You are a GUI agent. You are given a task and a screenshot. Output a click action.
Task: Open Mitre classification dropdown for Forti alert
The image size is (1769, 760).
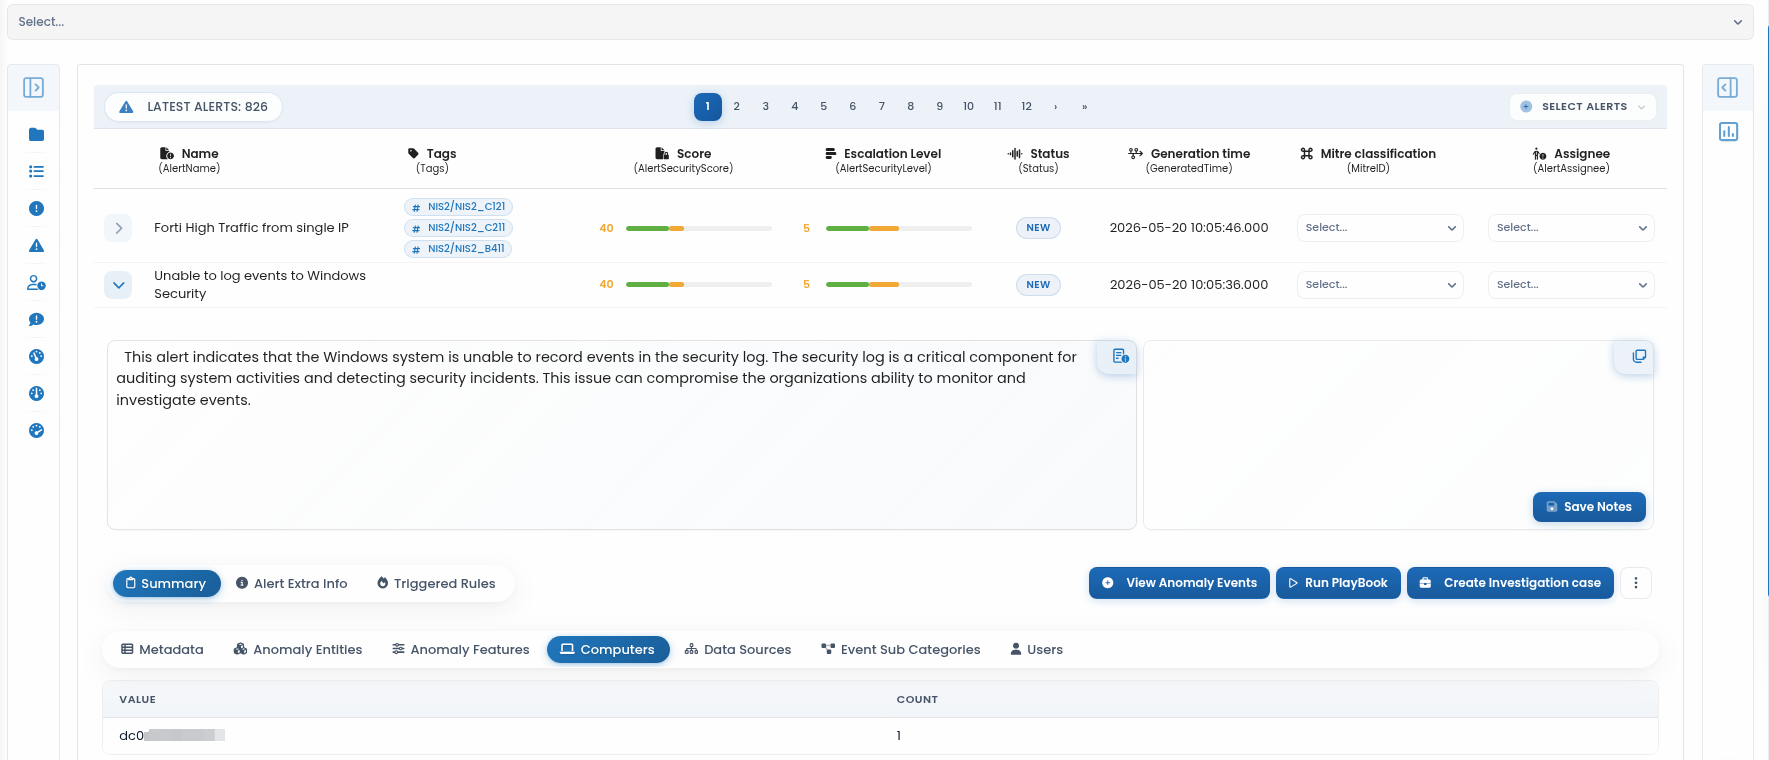click(1380, 228)
